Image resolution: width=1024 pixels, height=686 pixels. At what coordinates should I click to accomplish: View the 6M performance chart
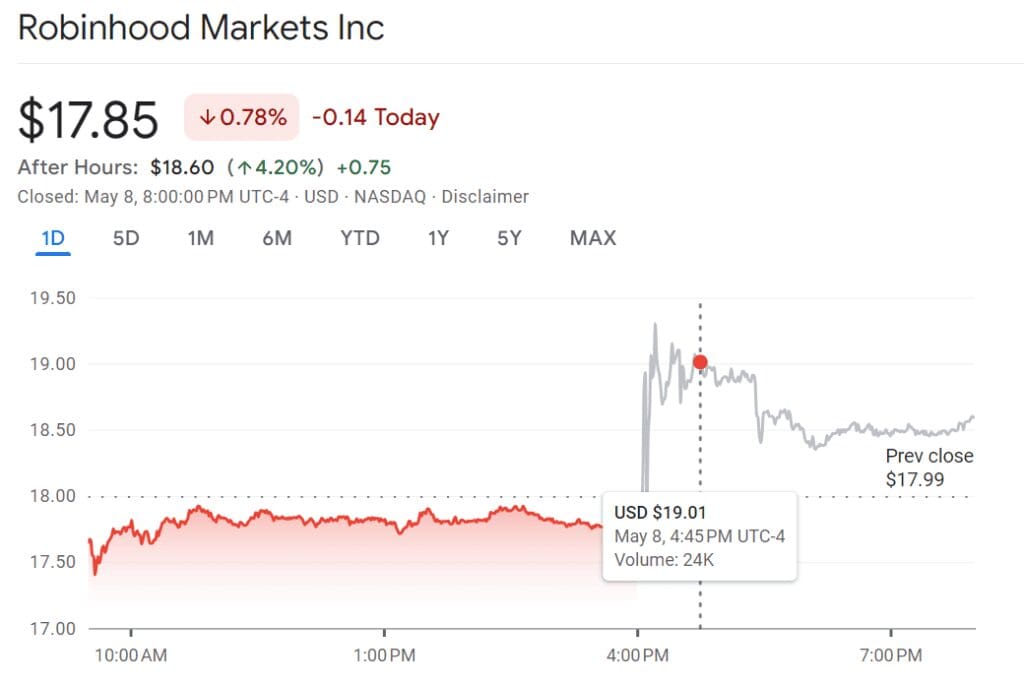(277, 238)
